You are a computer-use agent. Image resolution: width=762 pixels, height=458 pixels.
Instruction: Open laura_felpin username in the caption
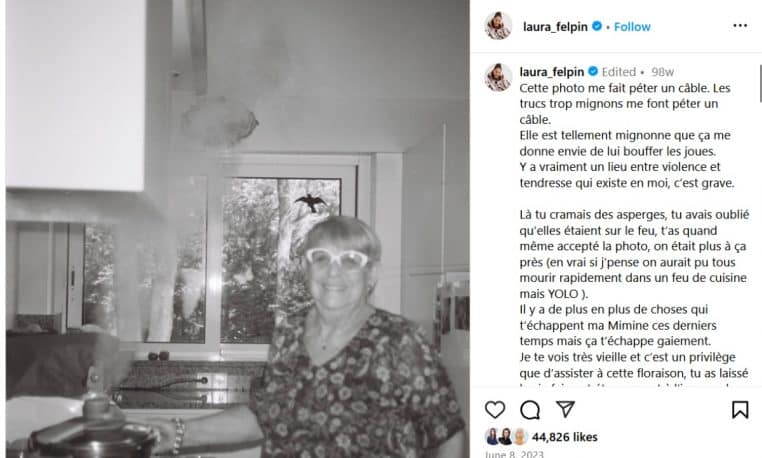tap(552, 72)
